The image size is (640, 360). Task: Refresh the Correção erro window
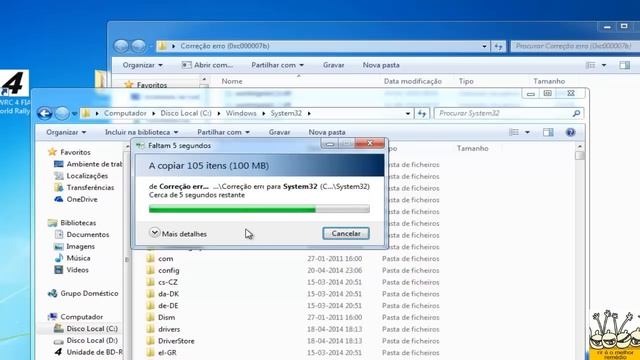coord(498,47)
